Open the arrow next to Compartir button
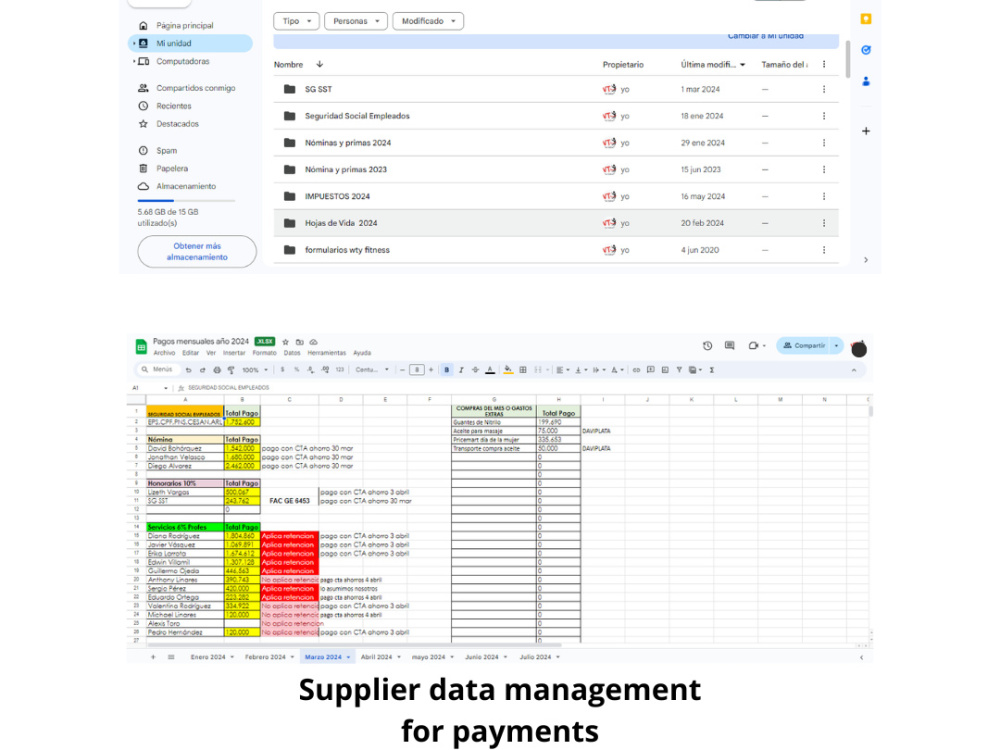Viewport: 1000px width, 750px height. 836,346
